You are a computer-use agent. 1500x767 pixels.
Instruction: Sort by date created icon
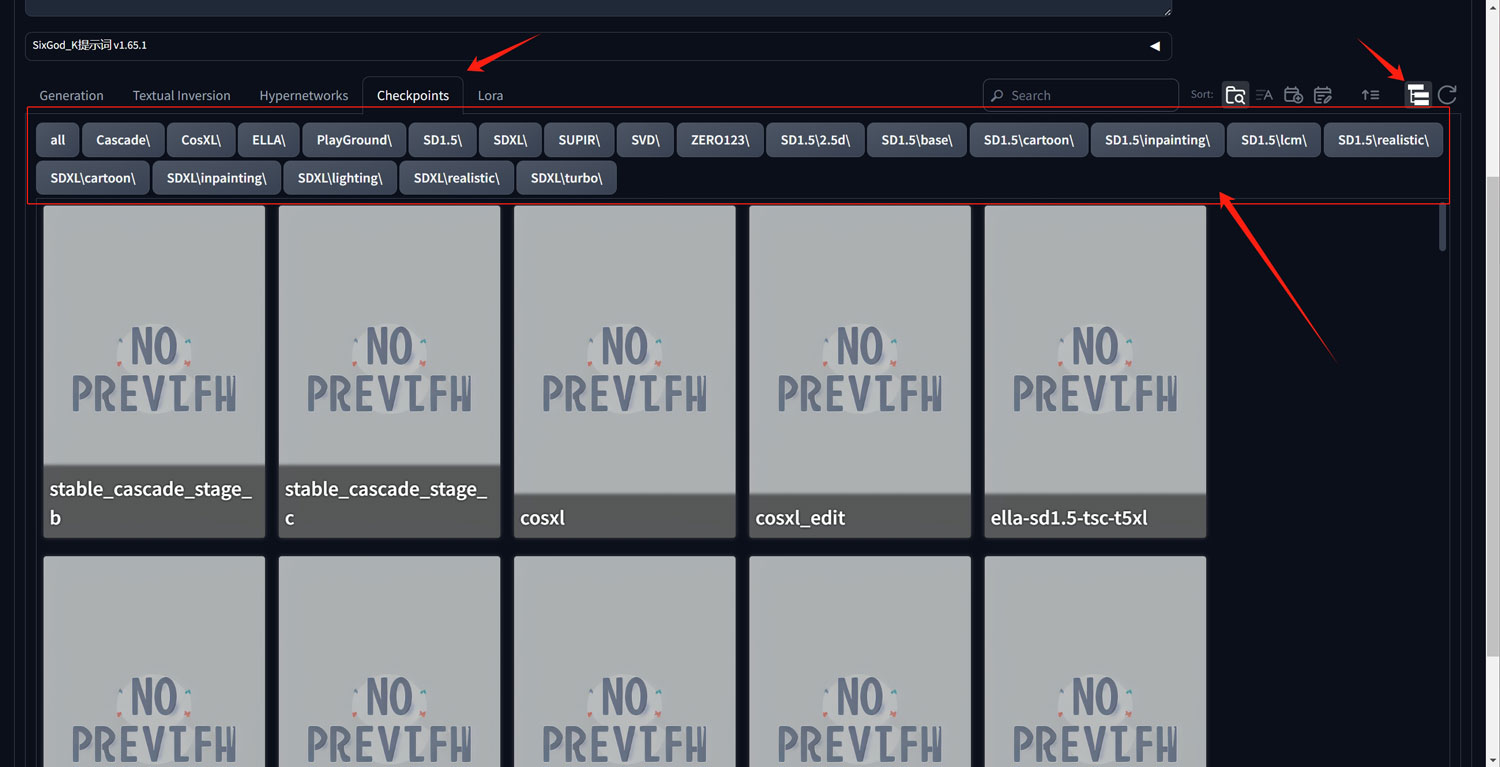click(1293, 95)
